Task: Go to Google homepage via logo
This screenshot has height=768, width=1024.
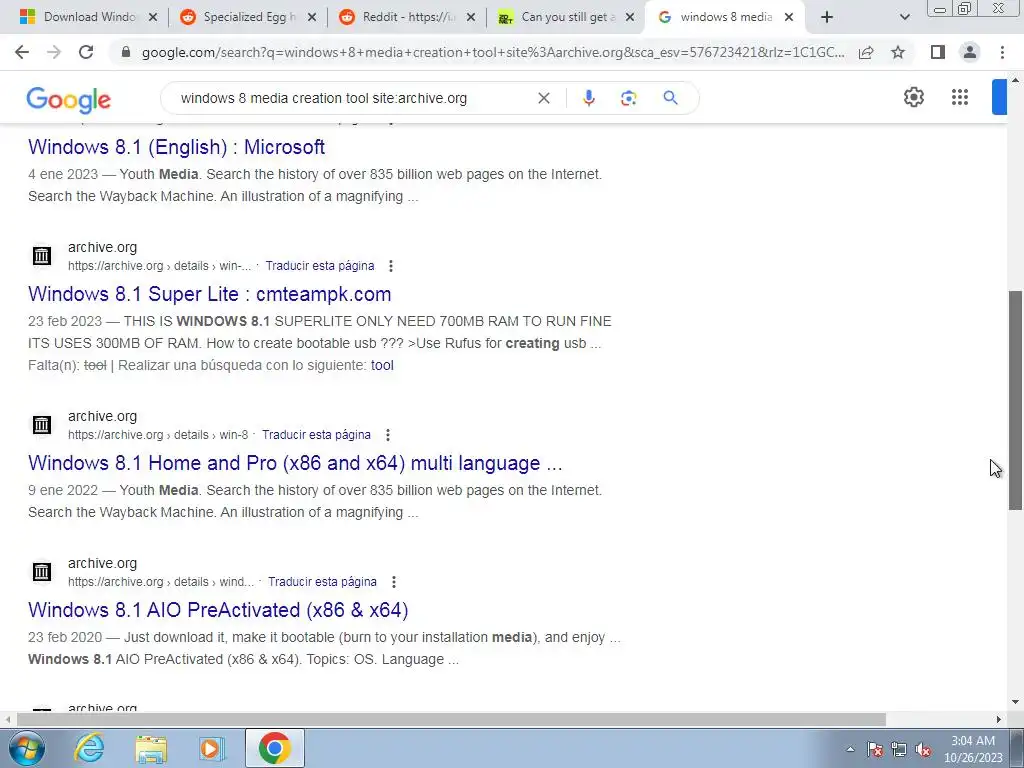Action: pyautogui.click(x=69, y=100)
